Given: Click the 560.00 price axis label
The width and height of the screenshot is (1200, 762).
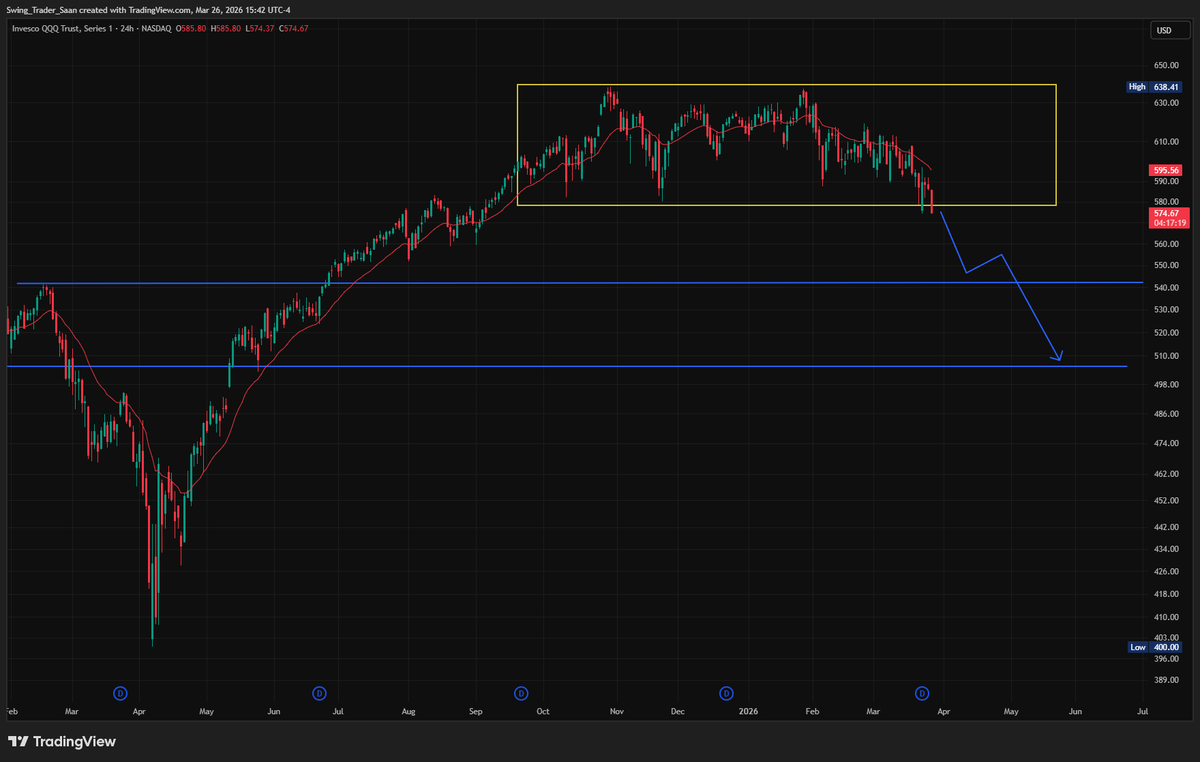Looking at the screenshot, I should click(x=1166, y=244).
